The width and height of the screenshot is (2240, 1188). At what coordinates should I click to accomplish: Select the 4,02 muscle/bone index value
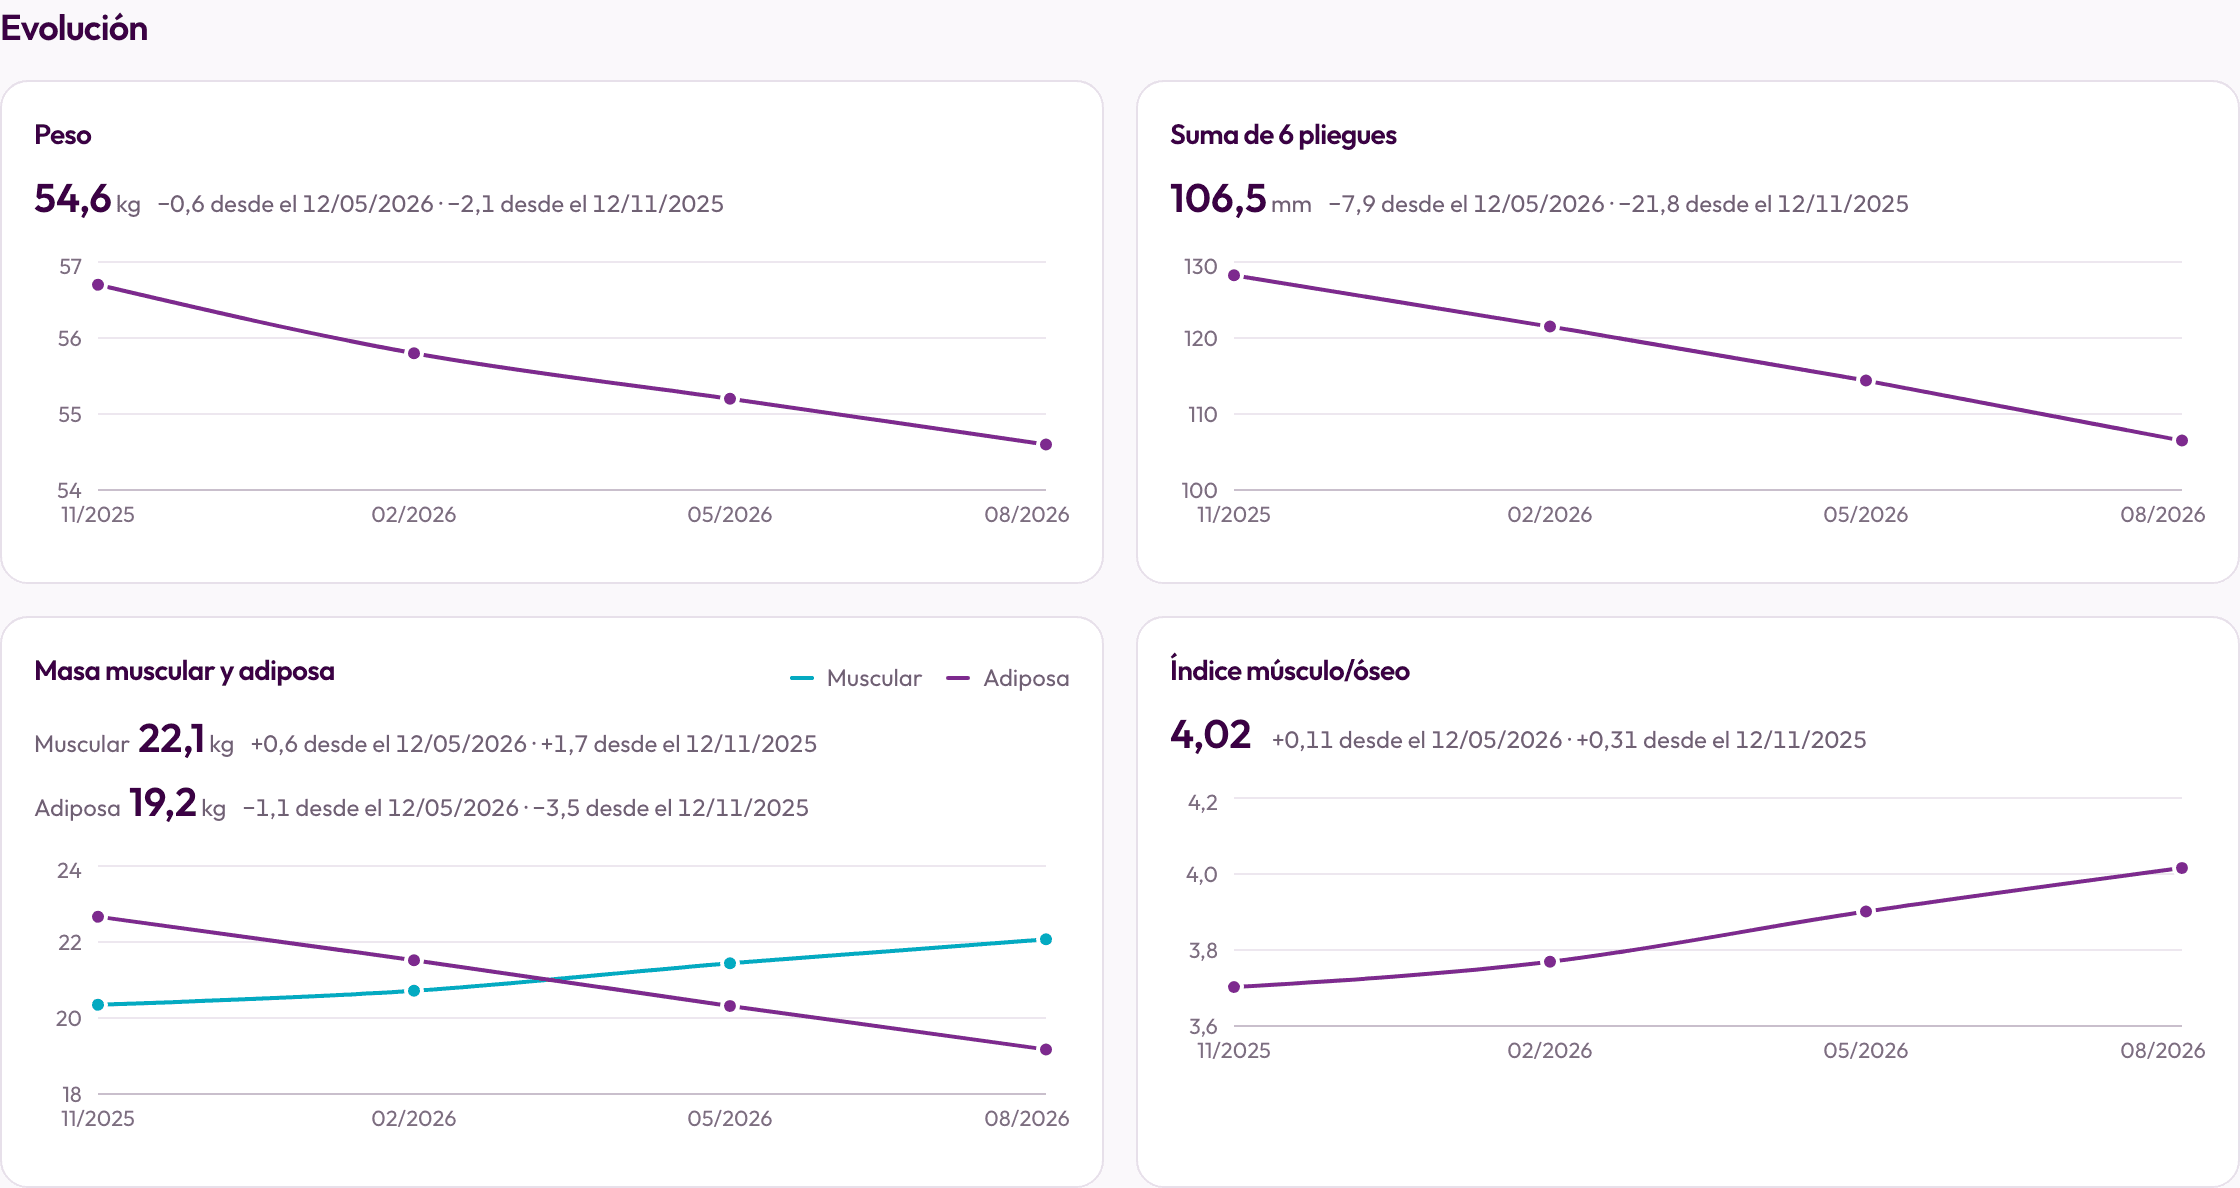1211,735
